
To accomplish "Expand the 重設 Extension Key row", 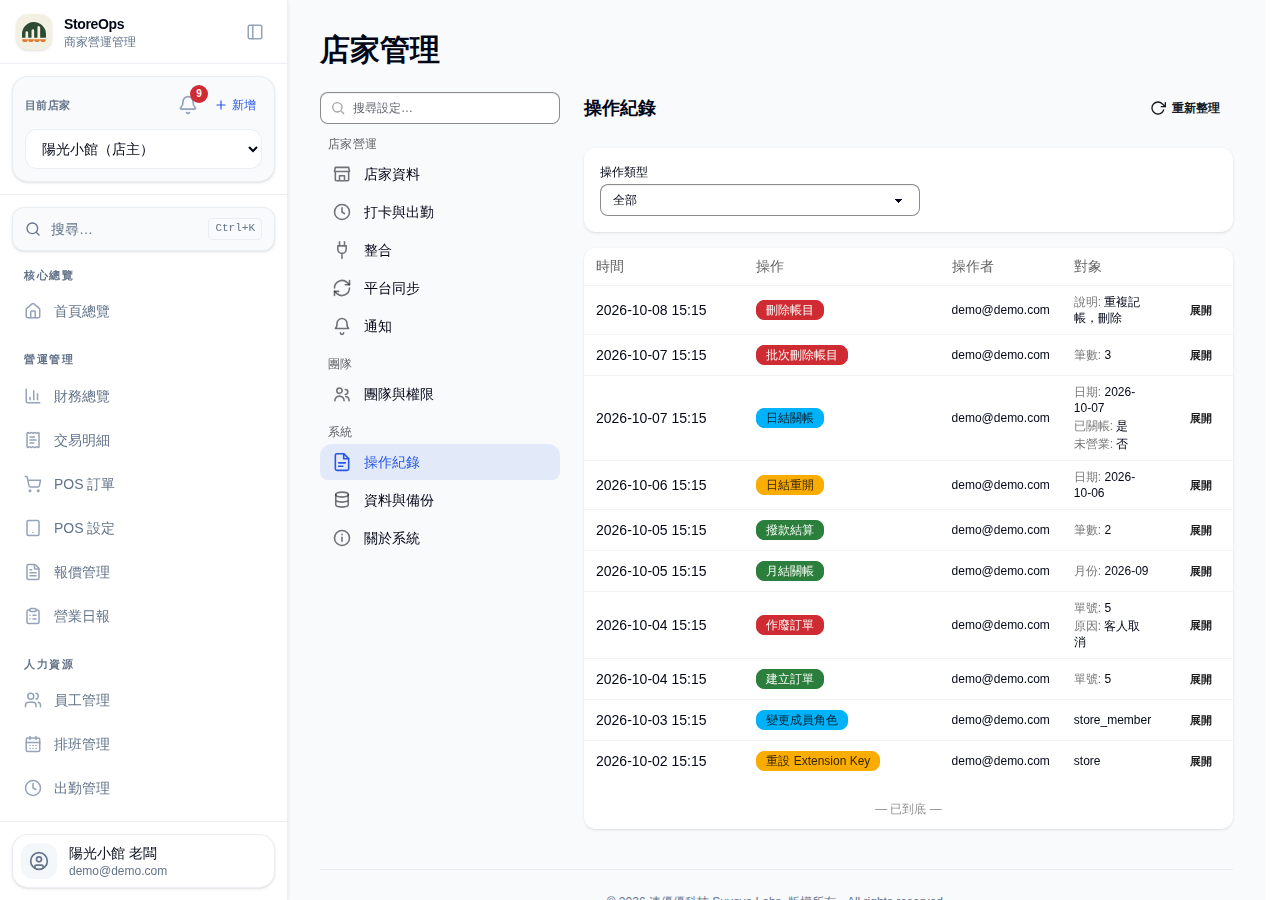I will pos(1200,761).
